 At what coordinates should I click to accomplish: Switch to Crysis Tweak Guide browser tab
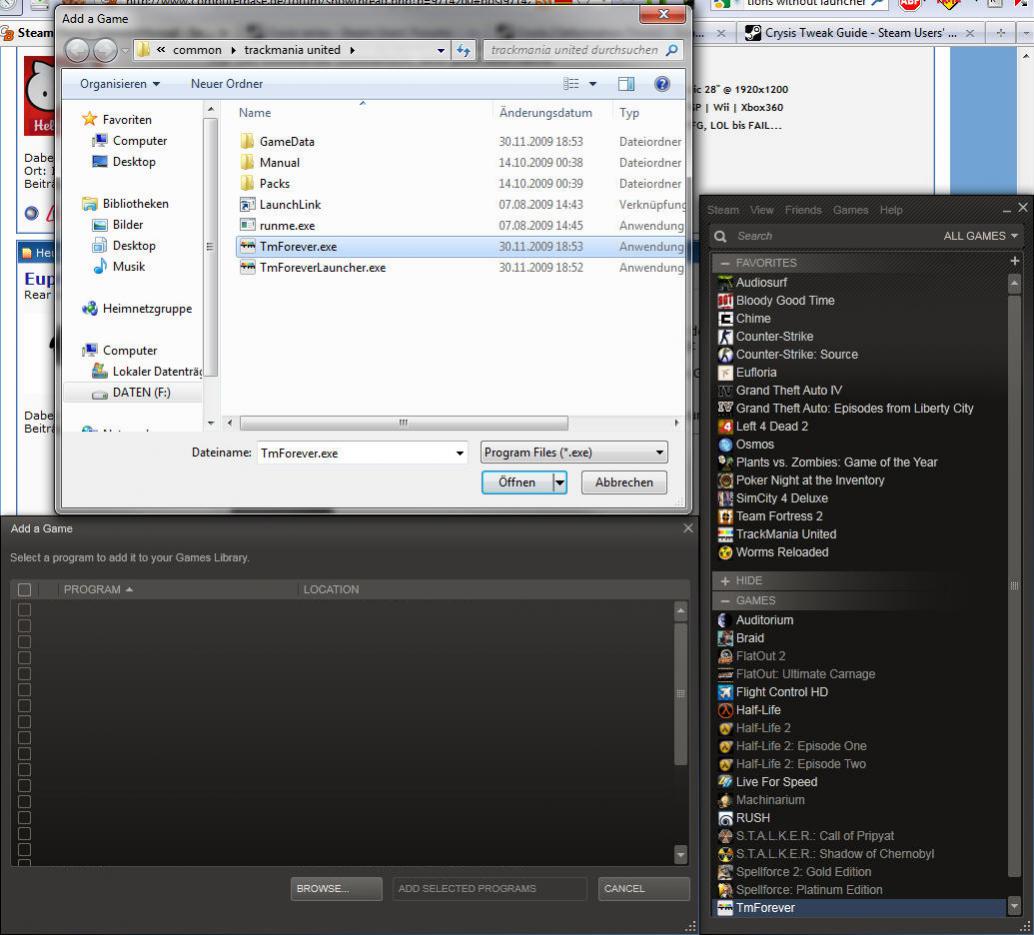861,33
